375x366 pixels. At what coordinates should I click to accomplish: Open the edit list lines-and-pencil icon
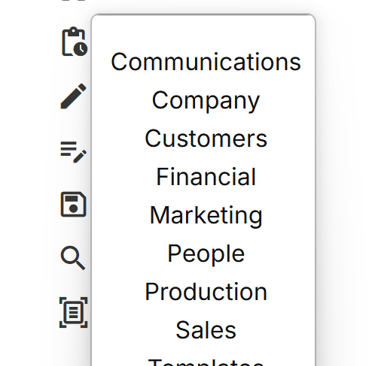[x=73, y=152]
